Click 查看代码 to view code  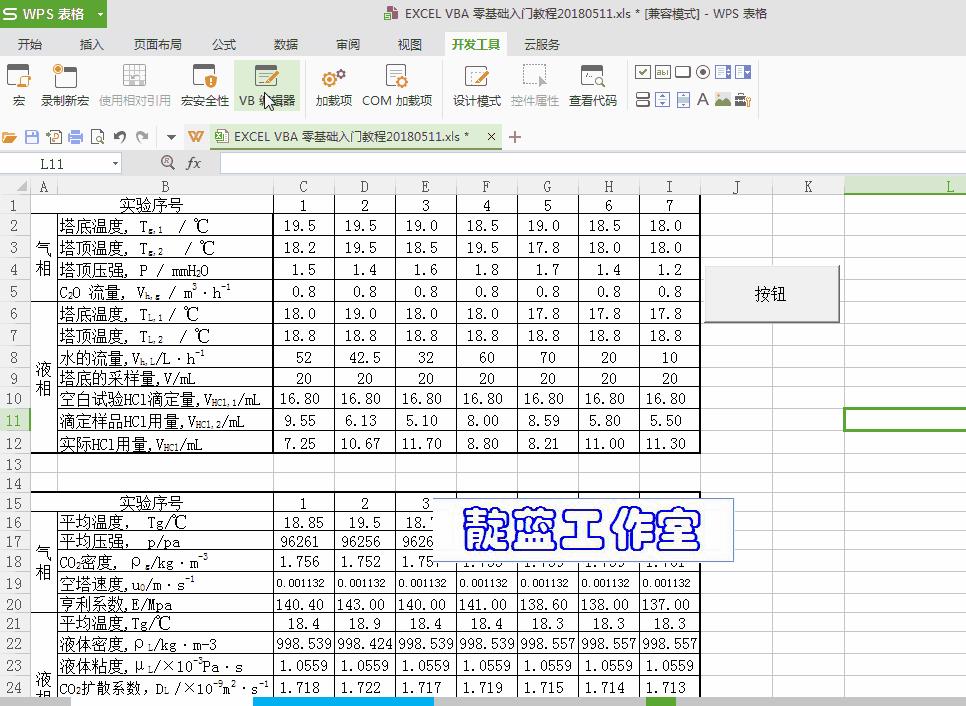tap(593, 85)
